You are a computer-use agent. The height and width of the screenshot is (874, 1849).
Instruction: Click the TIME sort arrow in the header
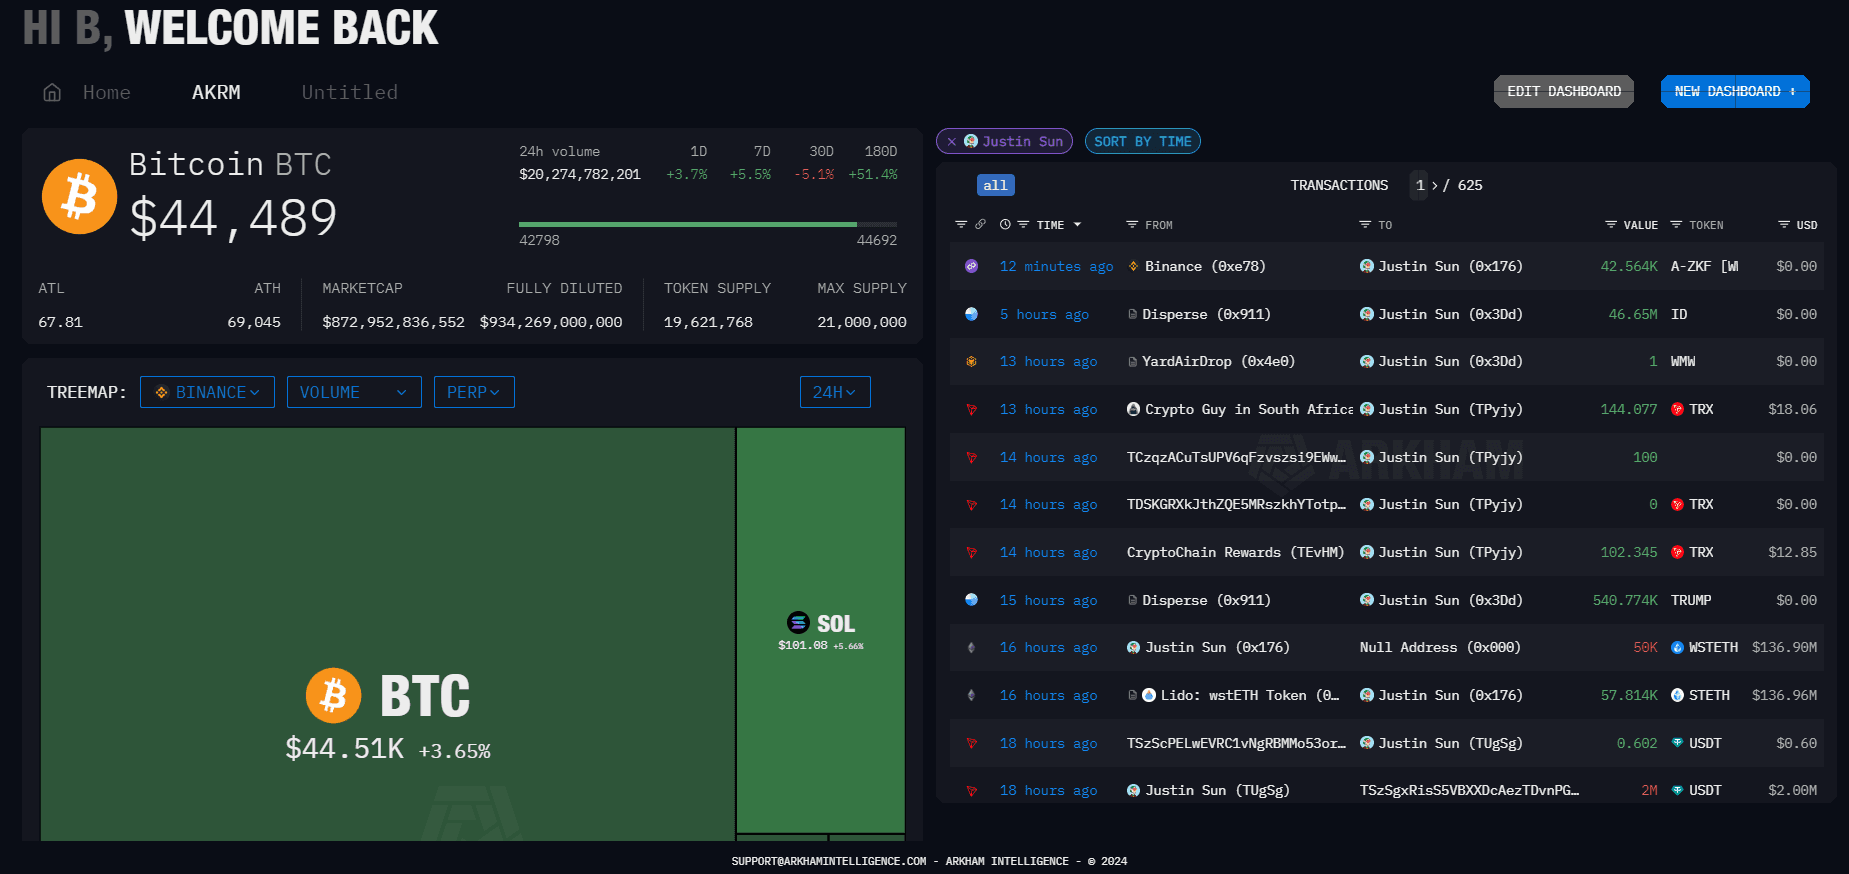(x=1077, y=225)
